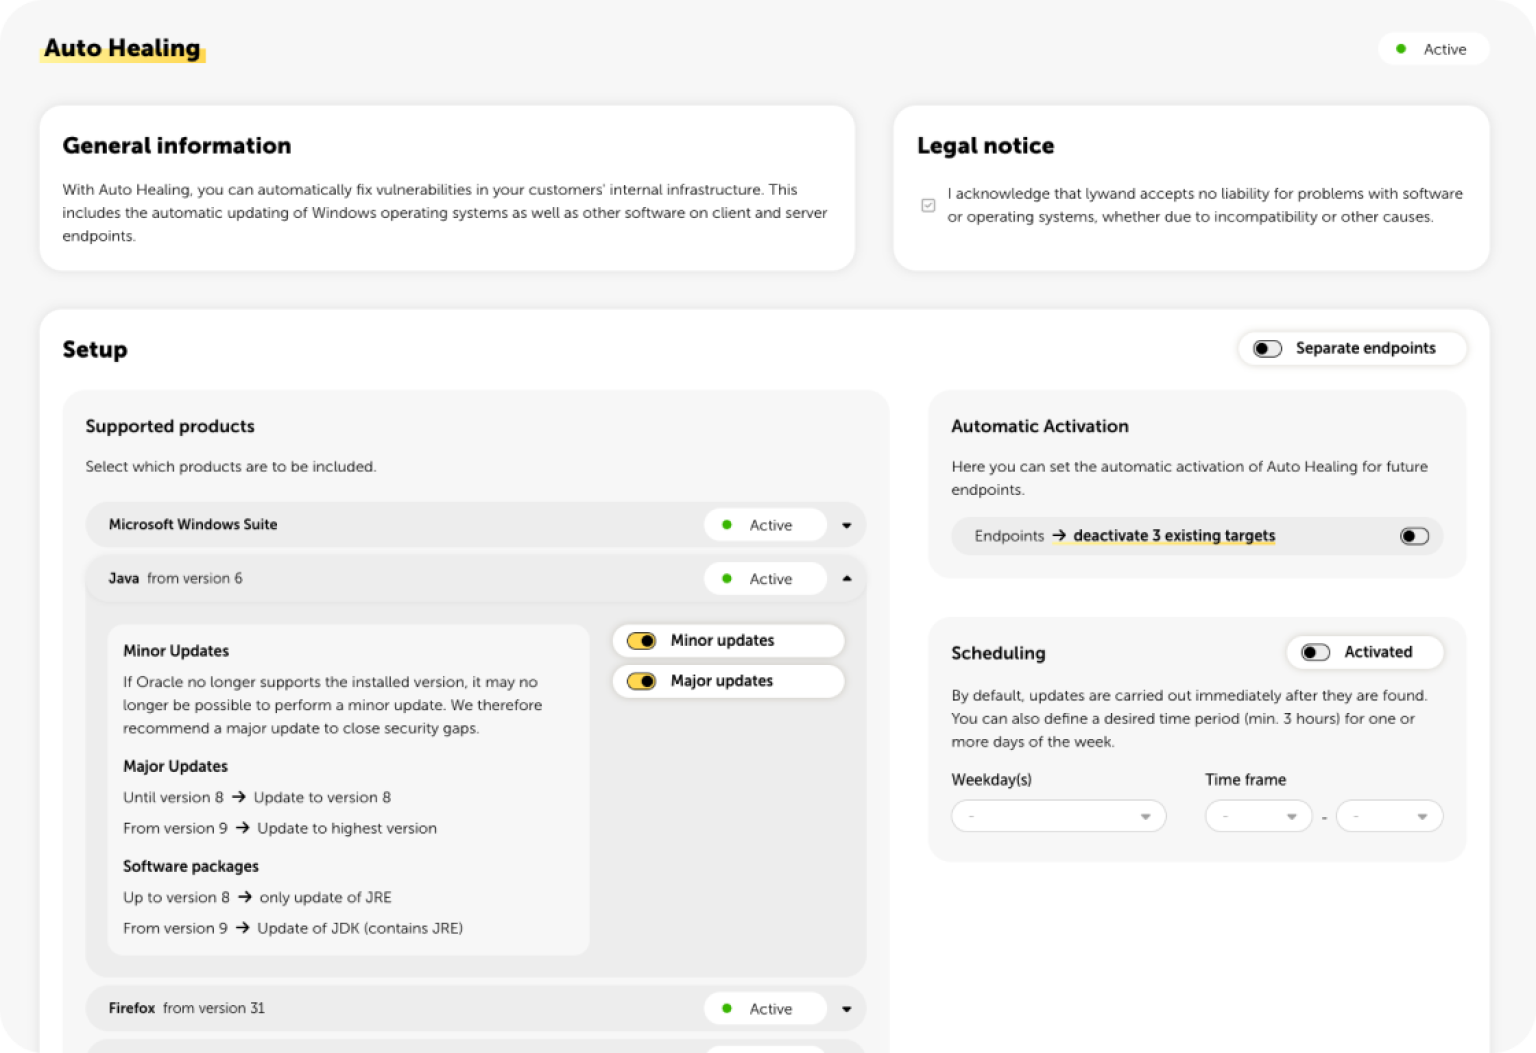Click the Auto Healing page title
The image size is (1536, 1053).
click(122, 48)
